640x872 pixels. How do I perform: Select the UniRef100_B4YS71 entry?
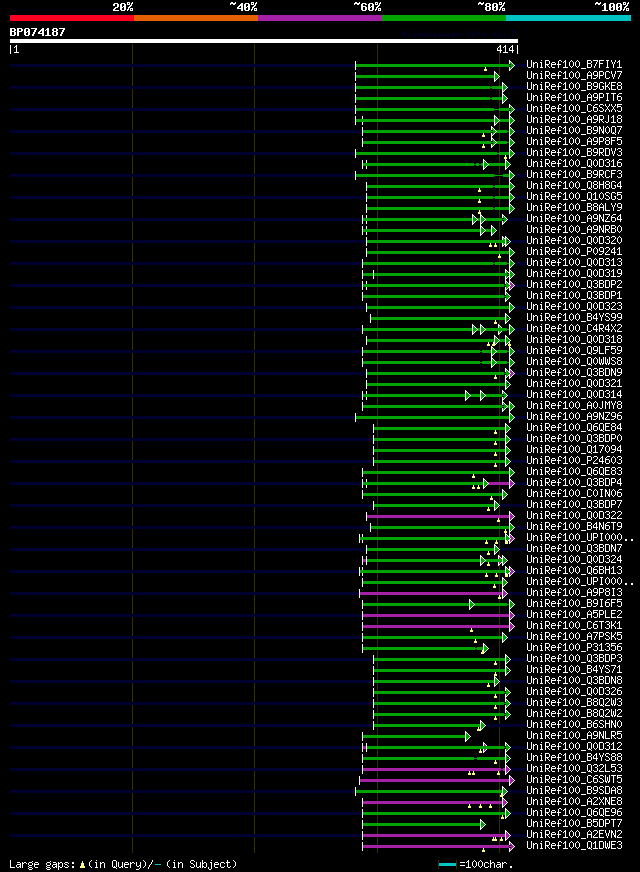click(x=574, y=670)
